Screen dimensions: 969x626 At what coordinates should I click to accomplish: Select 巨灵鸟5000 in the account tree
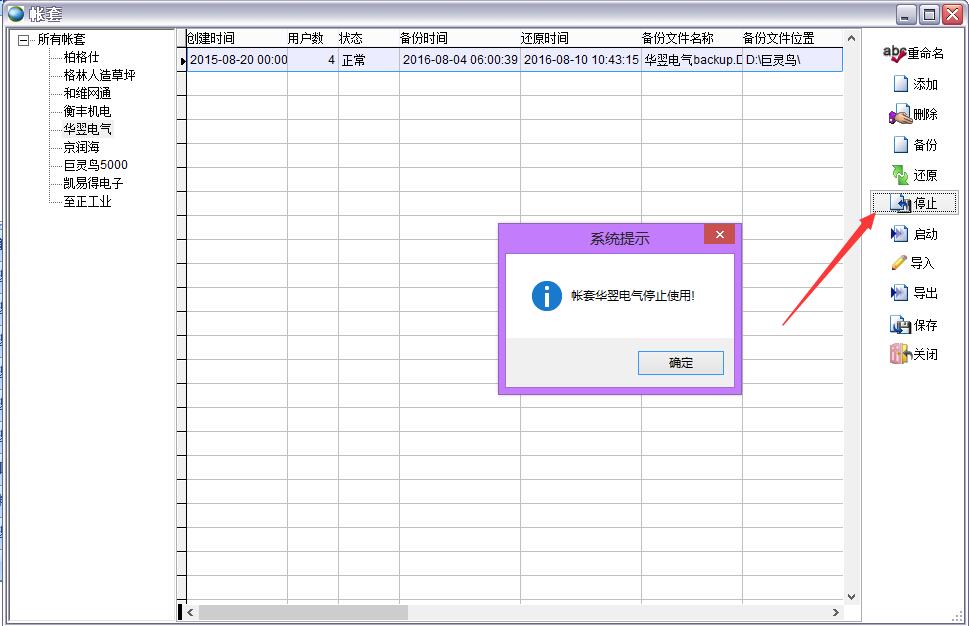tap(95, 165)
